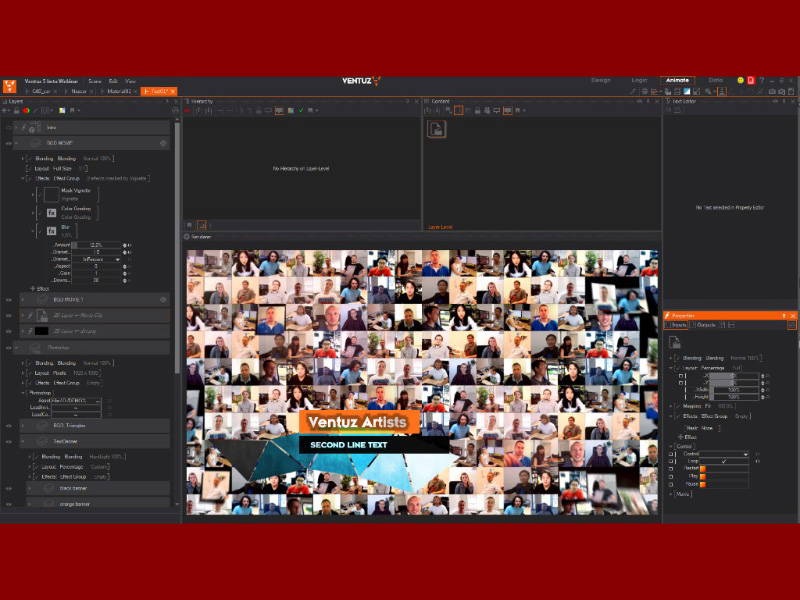Select the Animate mode tab

click(x=678, y=80)
